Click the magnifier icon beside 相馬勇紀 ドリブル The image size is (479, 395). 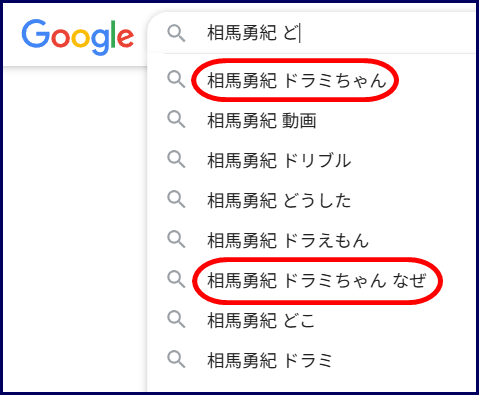176,160
